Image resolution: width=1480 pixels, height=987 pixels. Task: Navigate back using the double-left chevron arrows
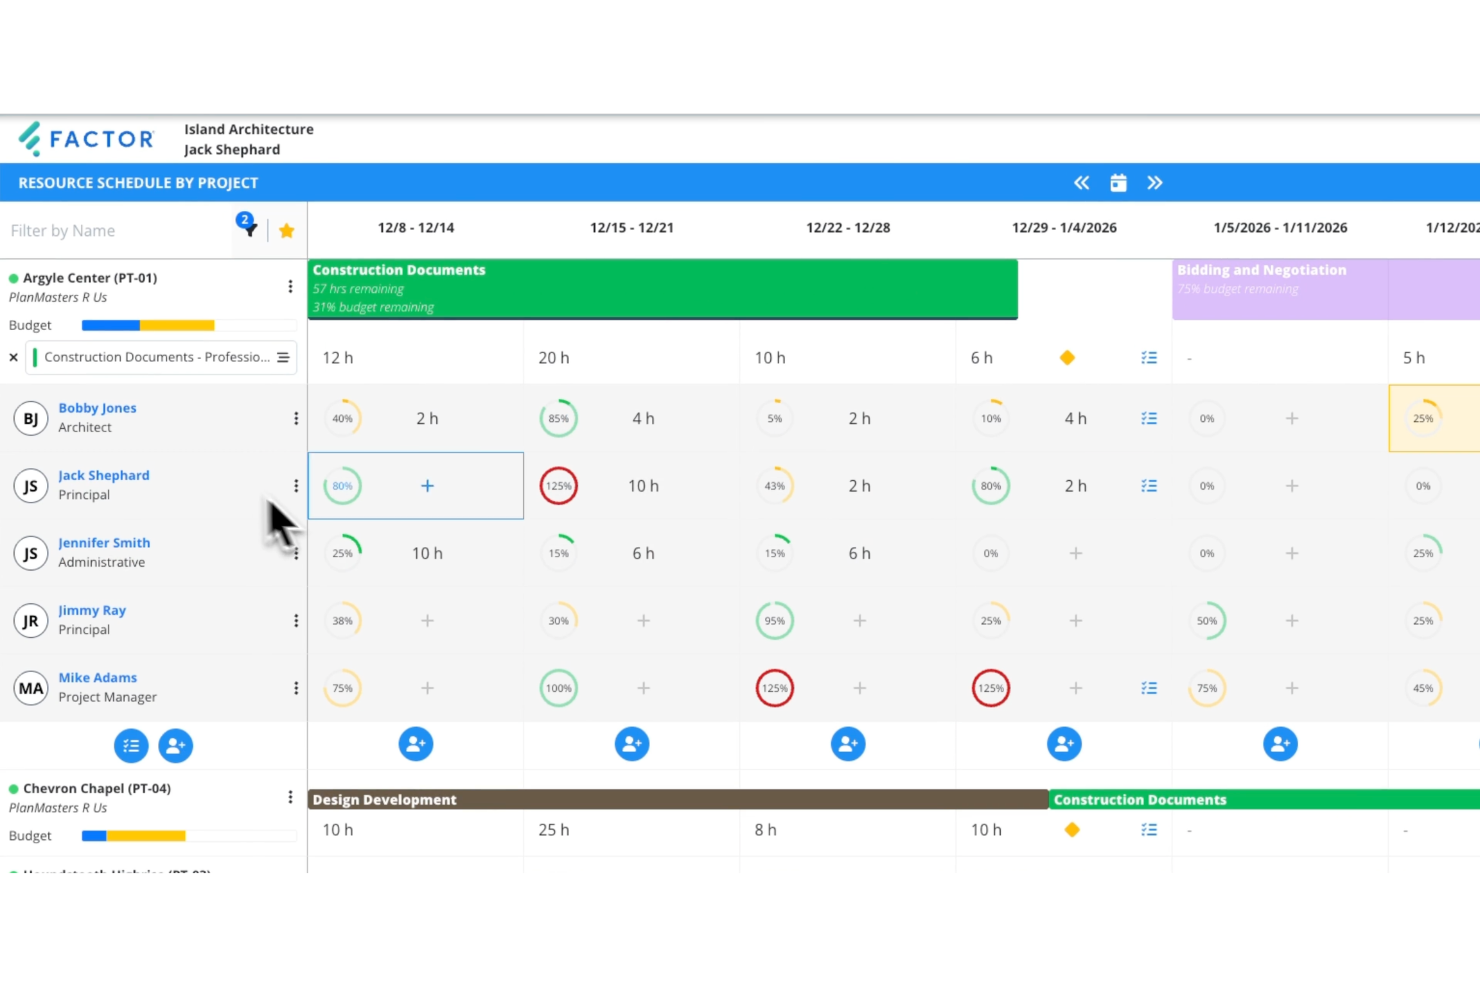(1081, 182)
